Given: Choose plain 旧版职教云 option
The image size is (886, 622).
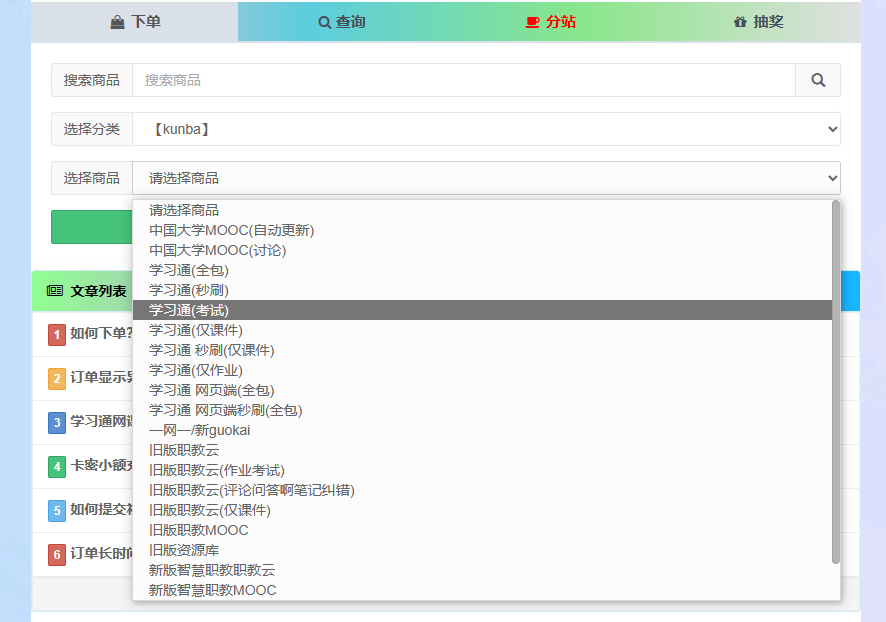Looking at the screenshot, I should tap(483, 450).
